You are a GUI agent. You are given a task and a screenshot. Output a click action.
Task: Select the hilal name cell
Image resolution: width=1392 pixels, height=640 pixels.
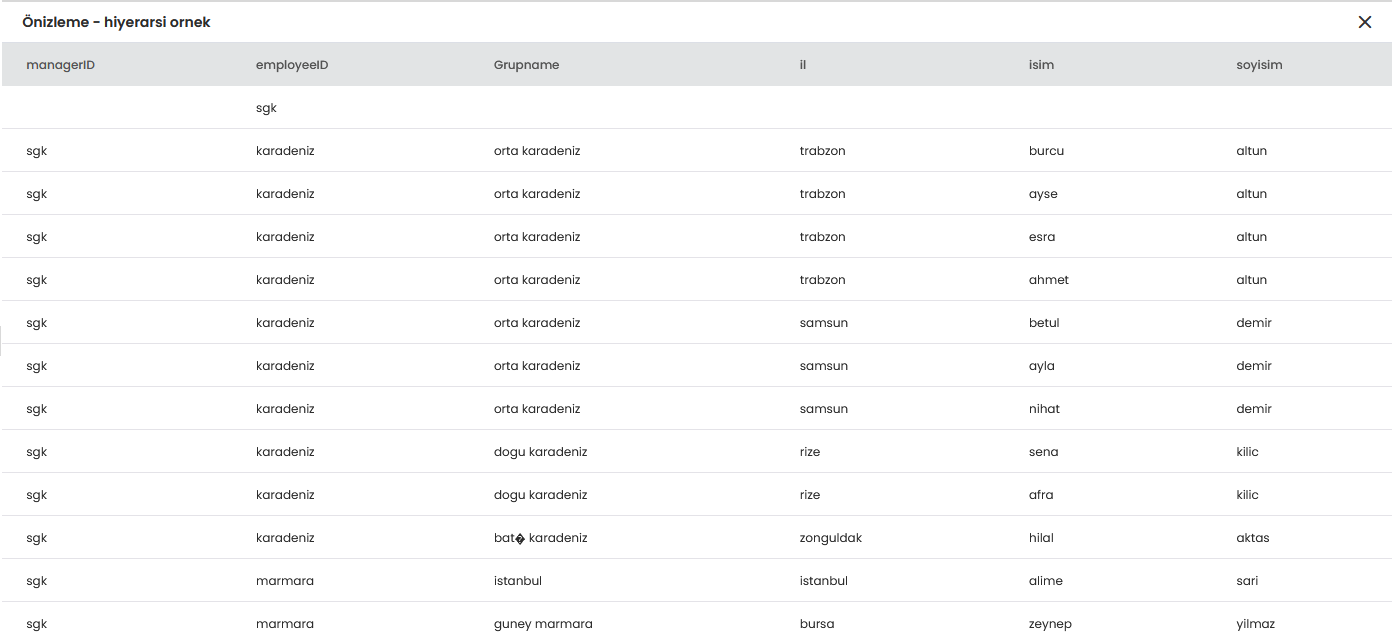1041,538
